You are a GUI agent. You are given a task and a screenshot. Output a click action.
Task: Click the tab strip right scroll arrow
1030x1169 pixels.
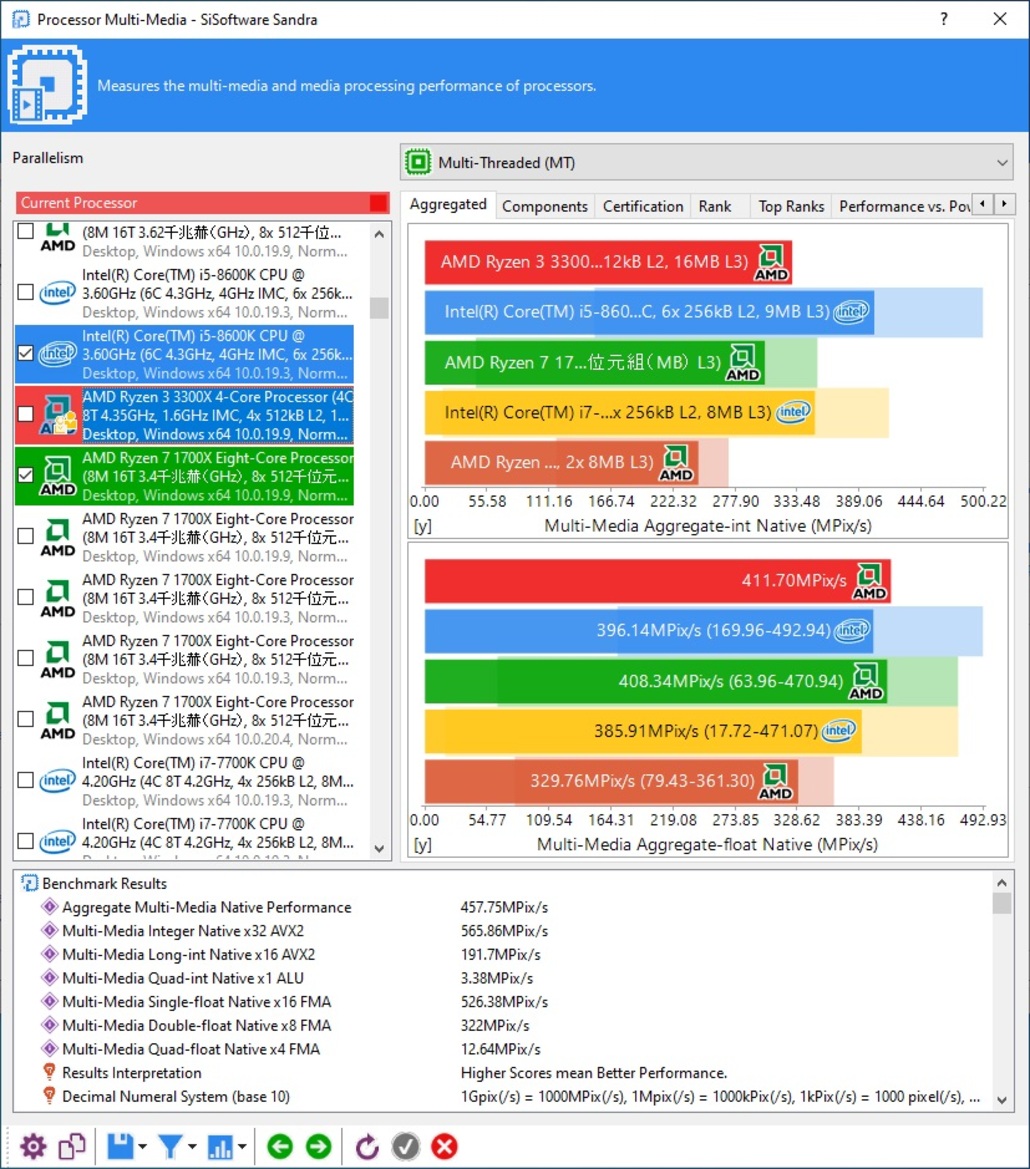[x=1004, y=204]
